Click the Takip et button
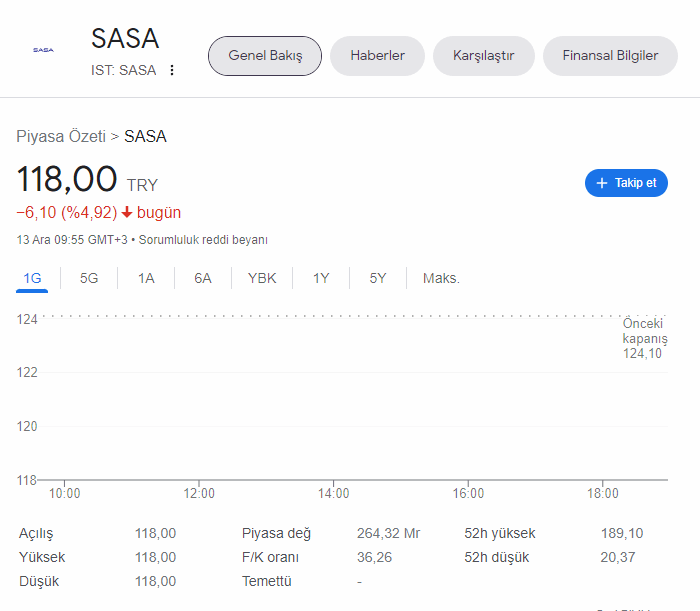Viewport: 700px width, 611px height. (x=626, y=183)
